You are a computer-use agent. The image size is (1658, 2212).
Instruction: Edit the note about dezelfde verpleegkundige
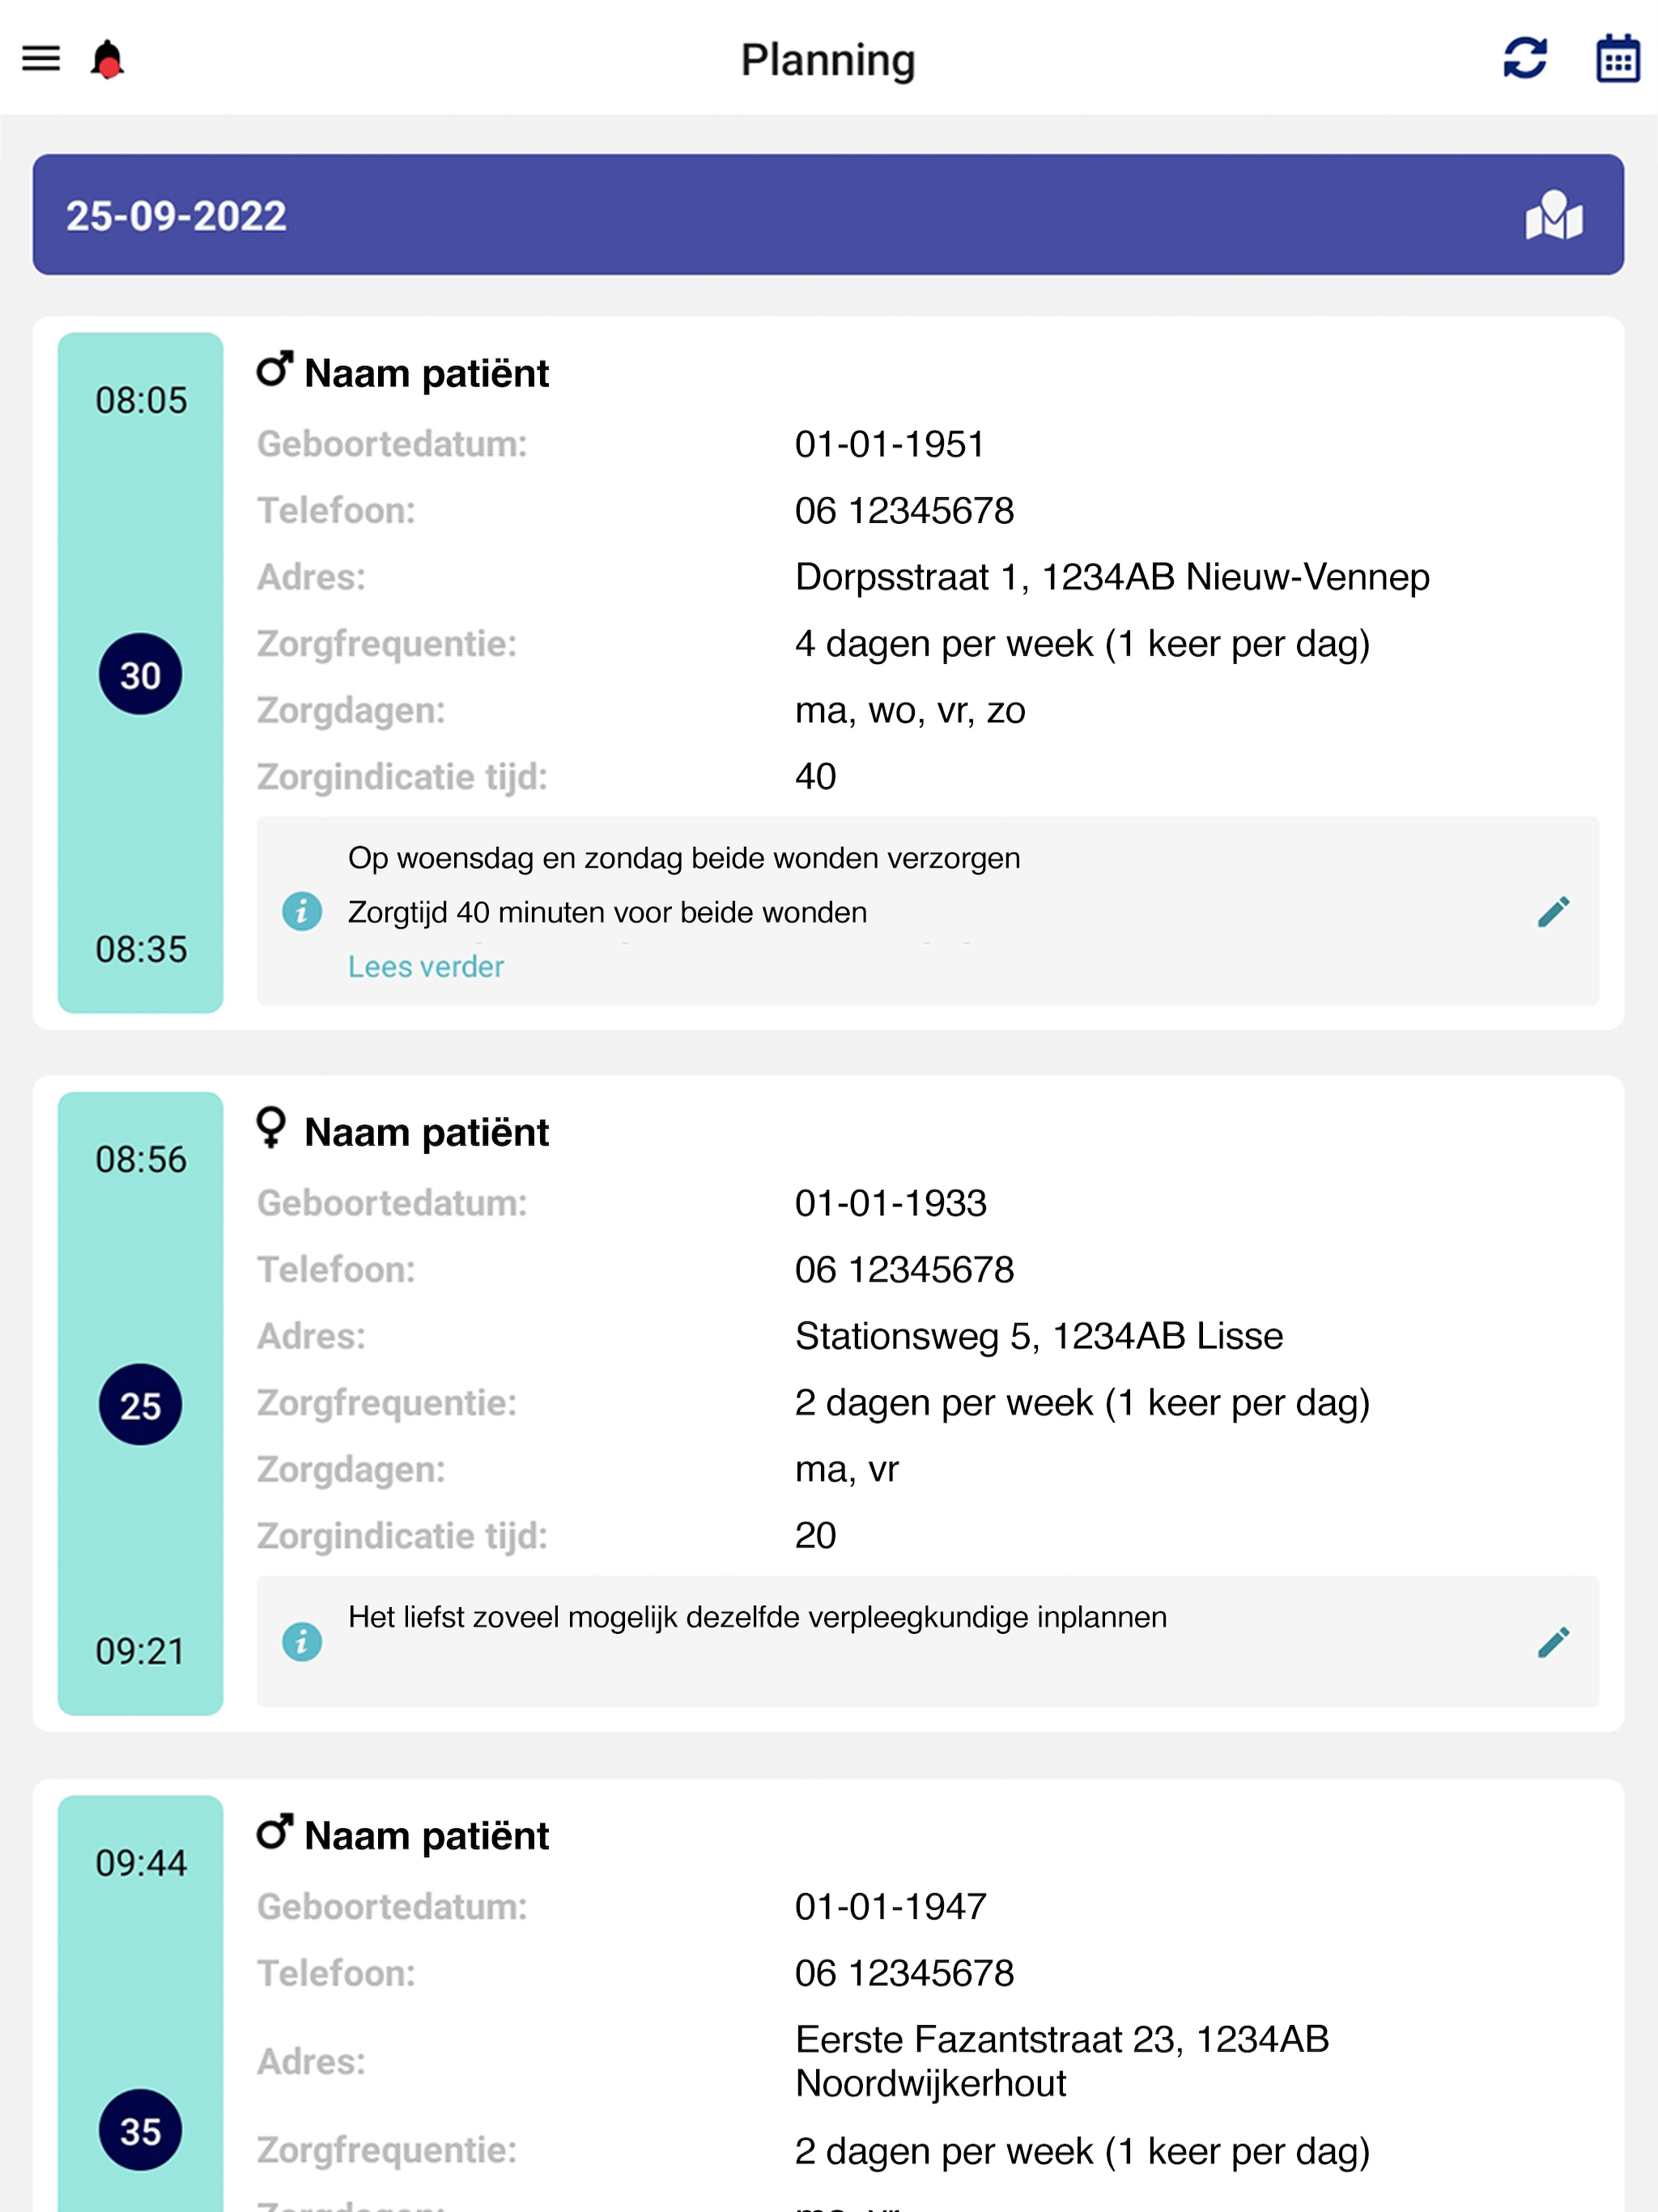[1553, 1641]
